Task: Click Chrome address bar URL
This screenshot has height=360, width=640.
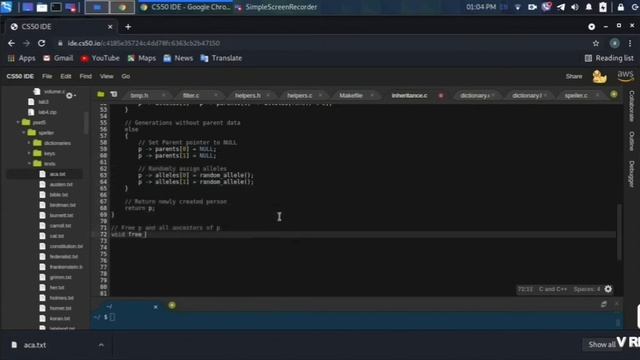Action: [144, 43]
